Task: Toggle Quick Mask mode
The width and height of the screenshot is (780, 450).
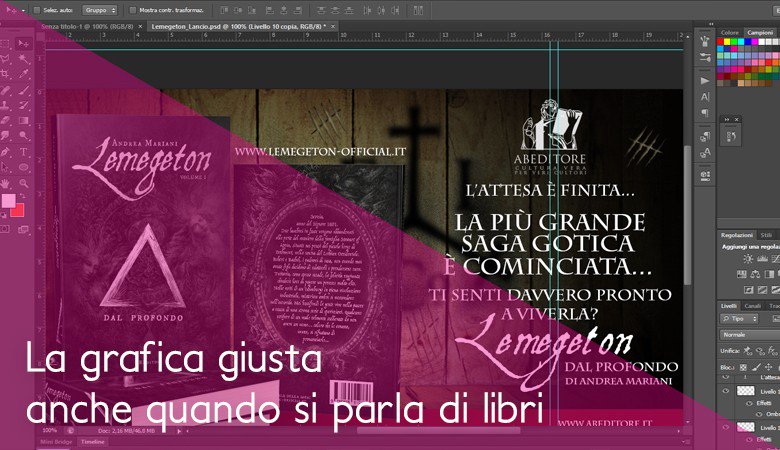Action: pyautogui.click(x=5, y=229)
